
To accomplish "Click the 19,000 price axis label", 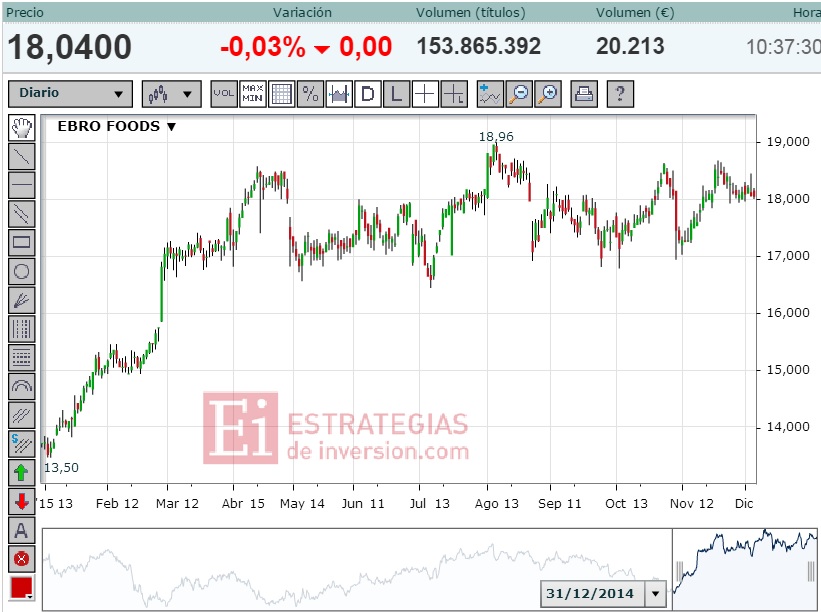I will (x=788, y=142).
